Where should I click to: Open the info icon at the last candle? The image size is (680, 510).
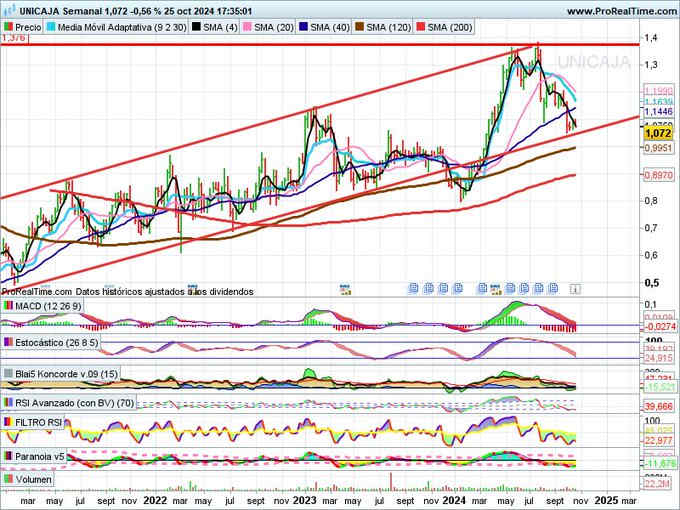[575, 289]
